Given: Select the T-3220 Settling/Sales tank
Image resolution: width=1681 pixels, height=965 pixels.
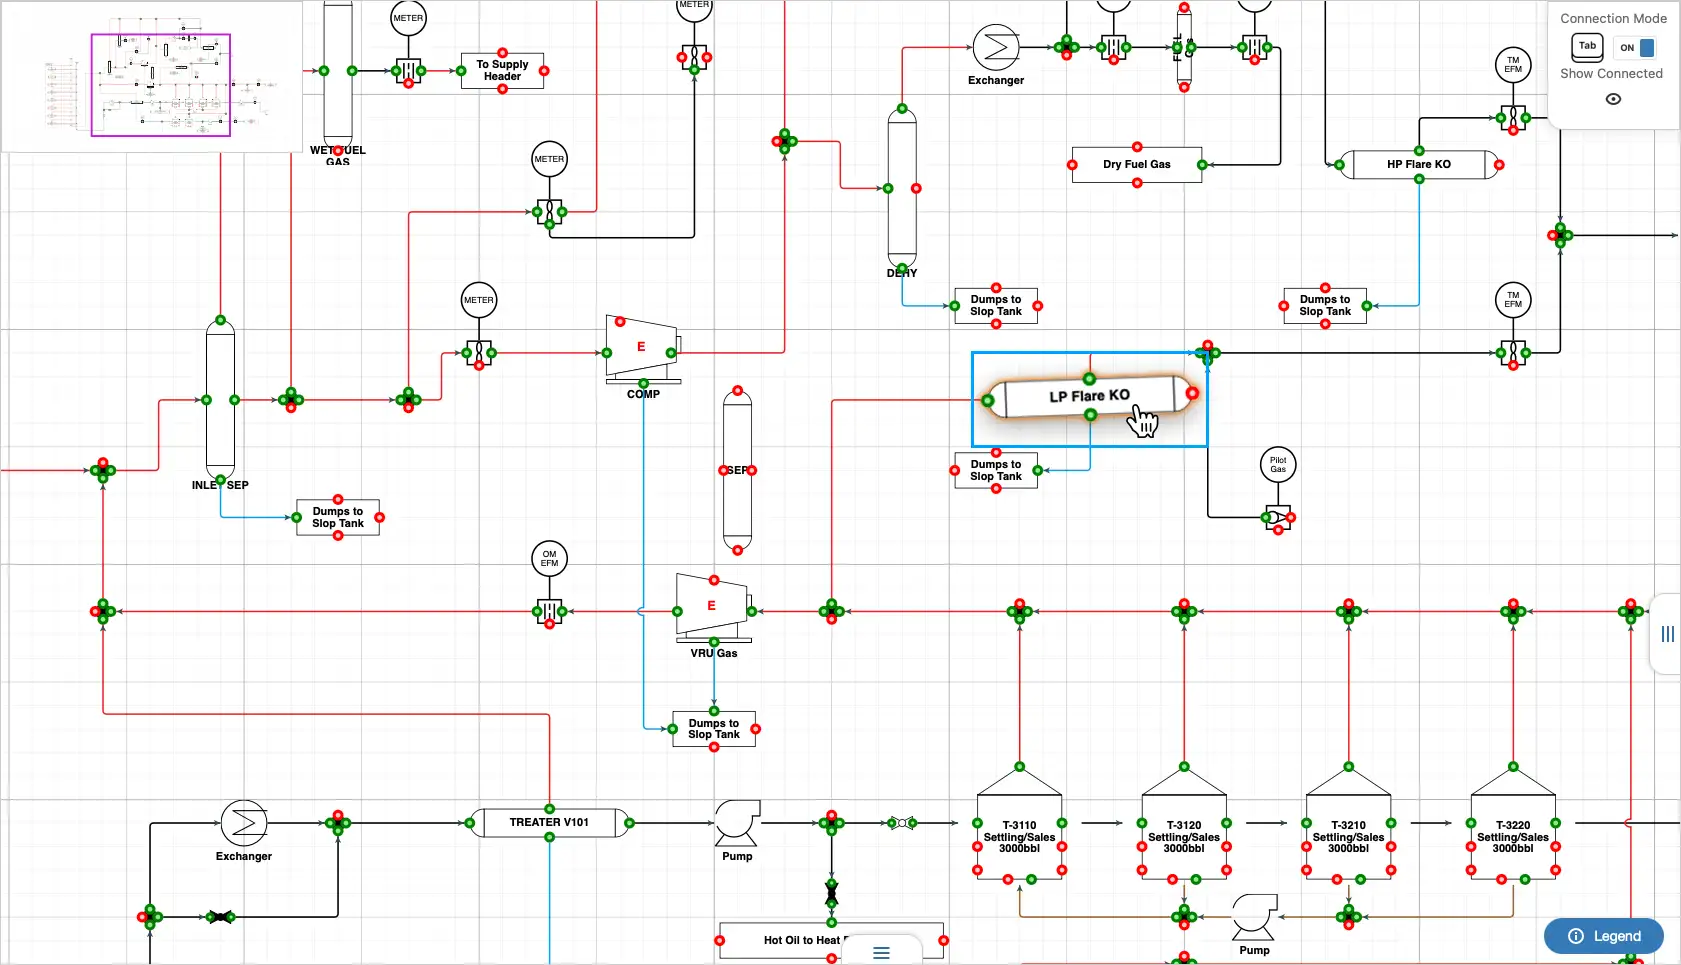Looking at the screenshot, I should tap(1512, 837).
